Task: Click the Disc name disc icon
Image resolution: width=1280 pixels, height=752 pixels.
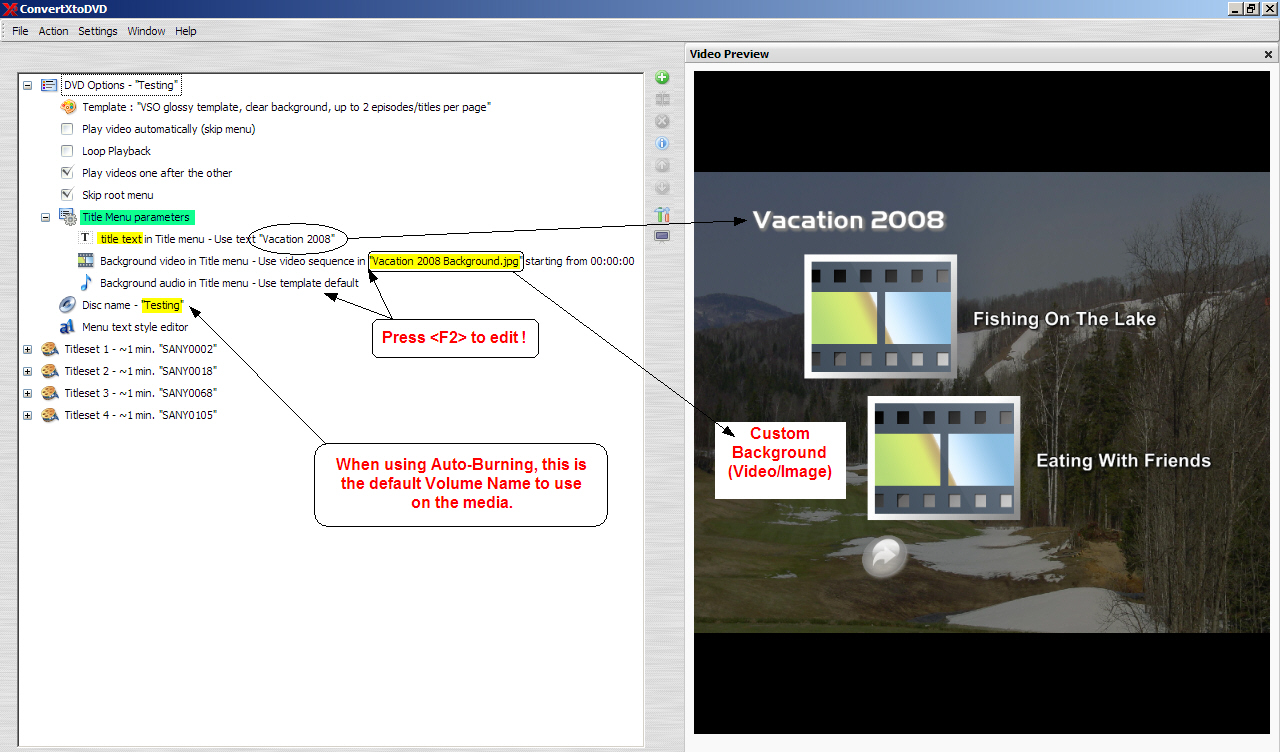Action: tap(67, 304)
